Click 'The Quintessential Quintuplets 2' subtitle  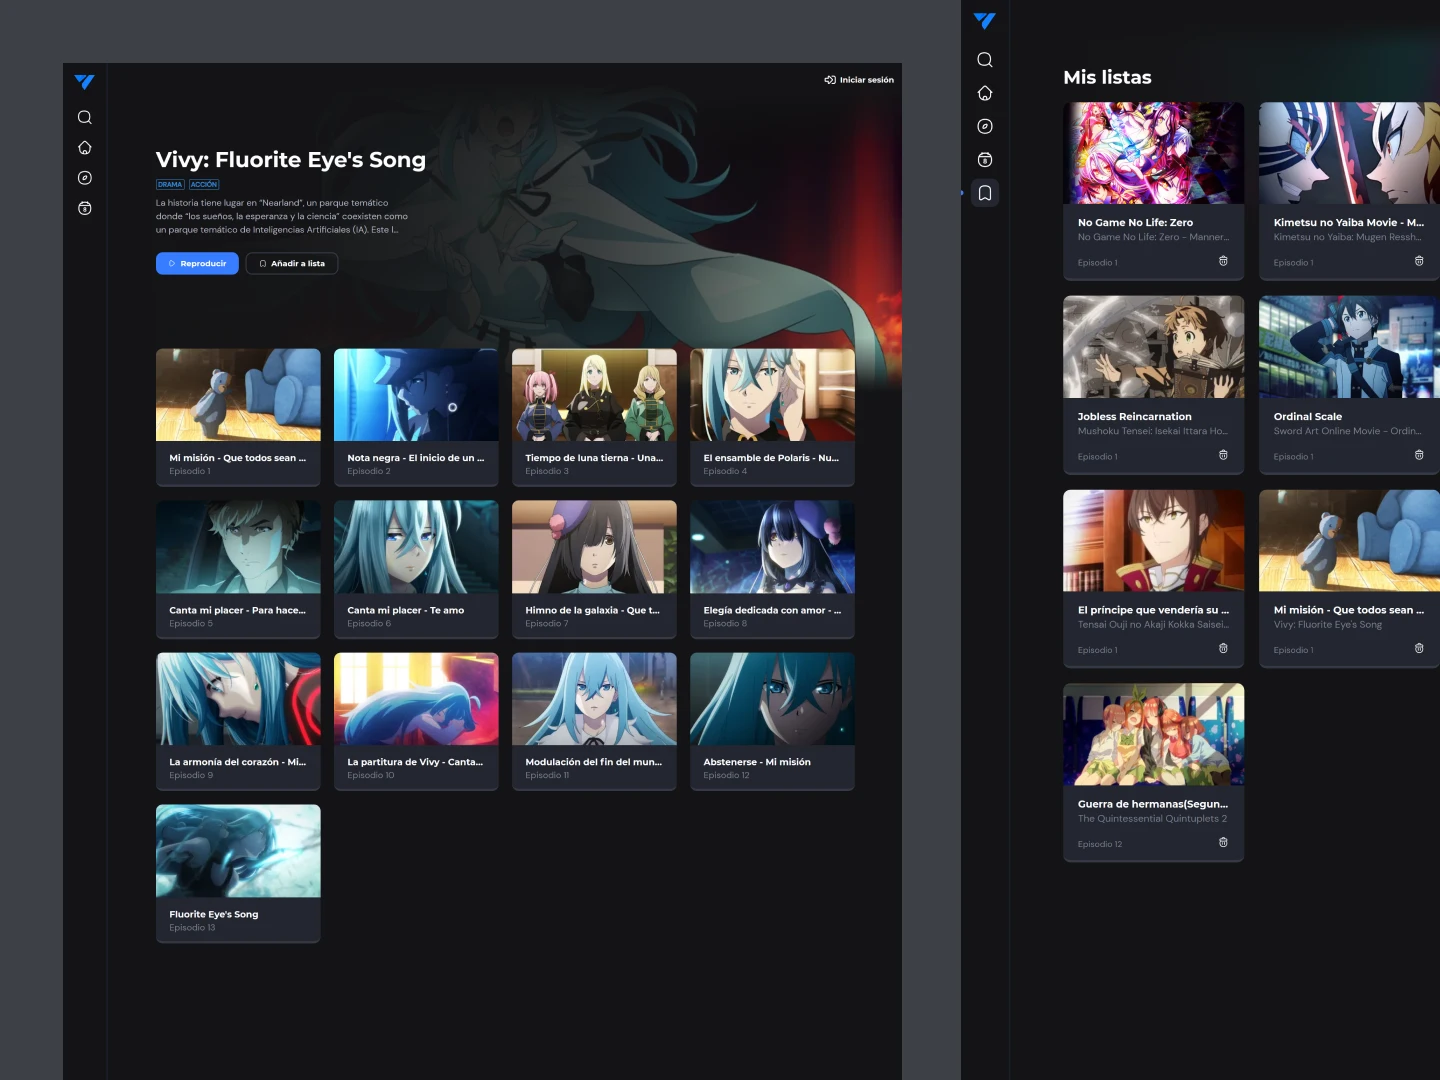pyautogui.click(x=1152, y=818)
